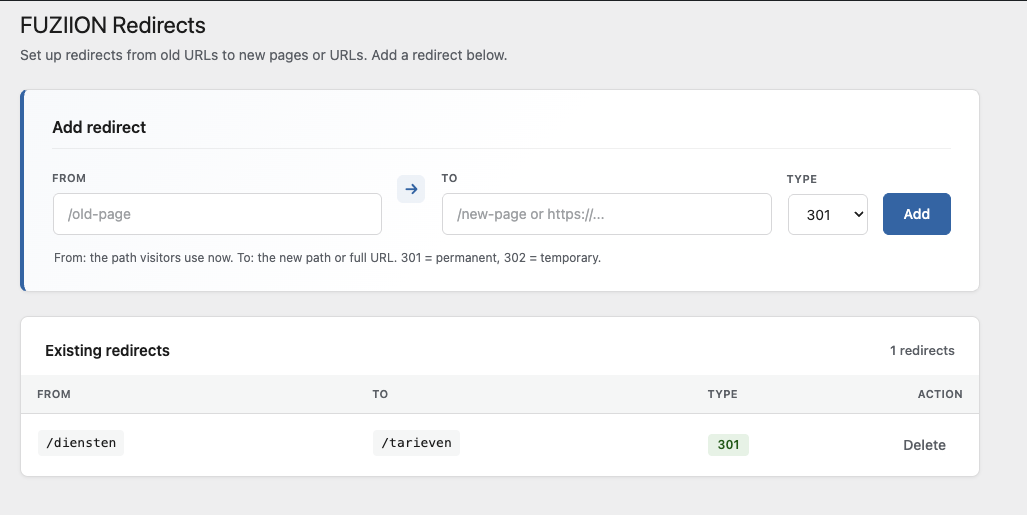This screenshot has height=515, width=1027.
Task: Click the ACTION column header
Action: (x=940, y=394)
